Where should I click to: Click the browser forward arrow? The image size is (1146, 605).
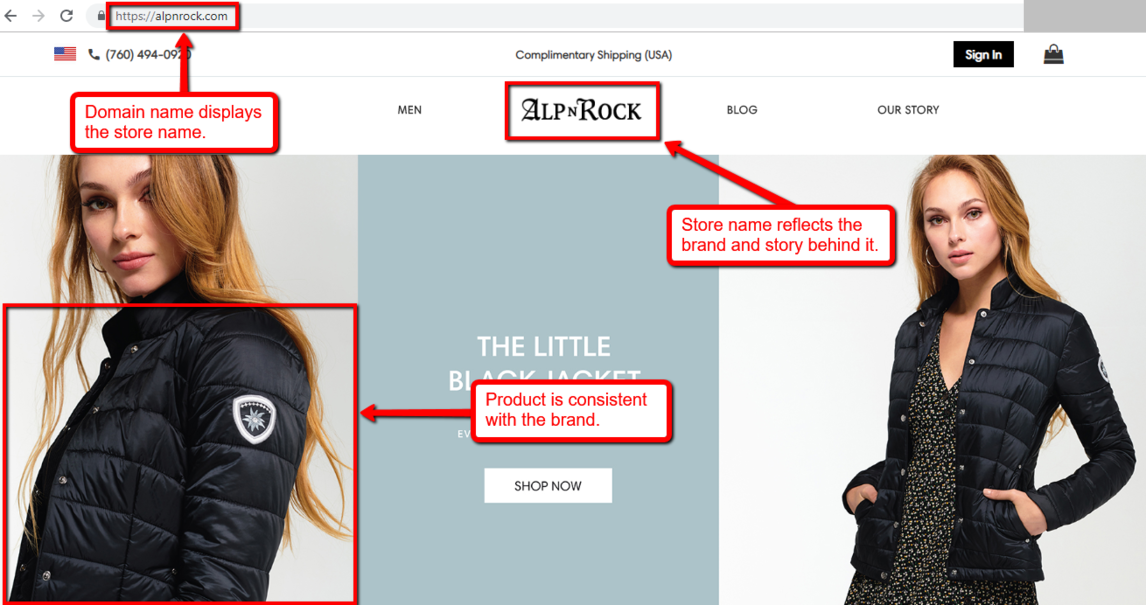click(38, 15)
